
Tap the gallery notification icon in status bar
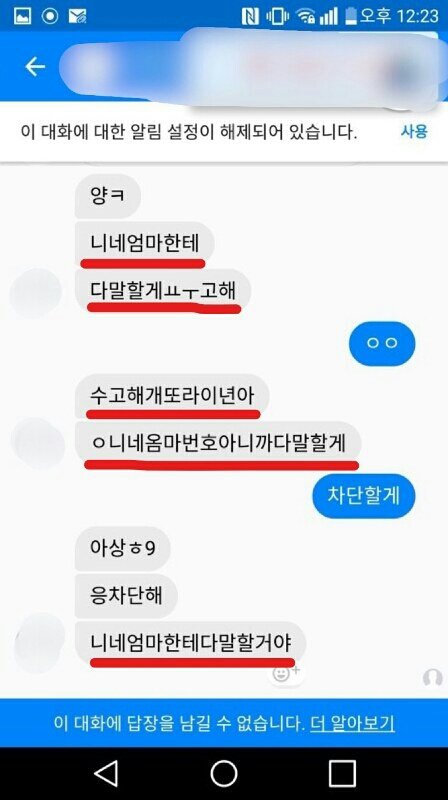[22, 16]
